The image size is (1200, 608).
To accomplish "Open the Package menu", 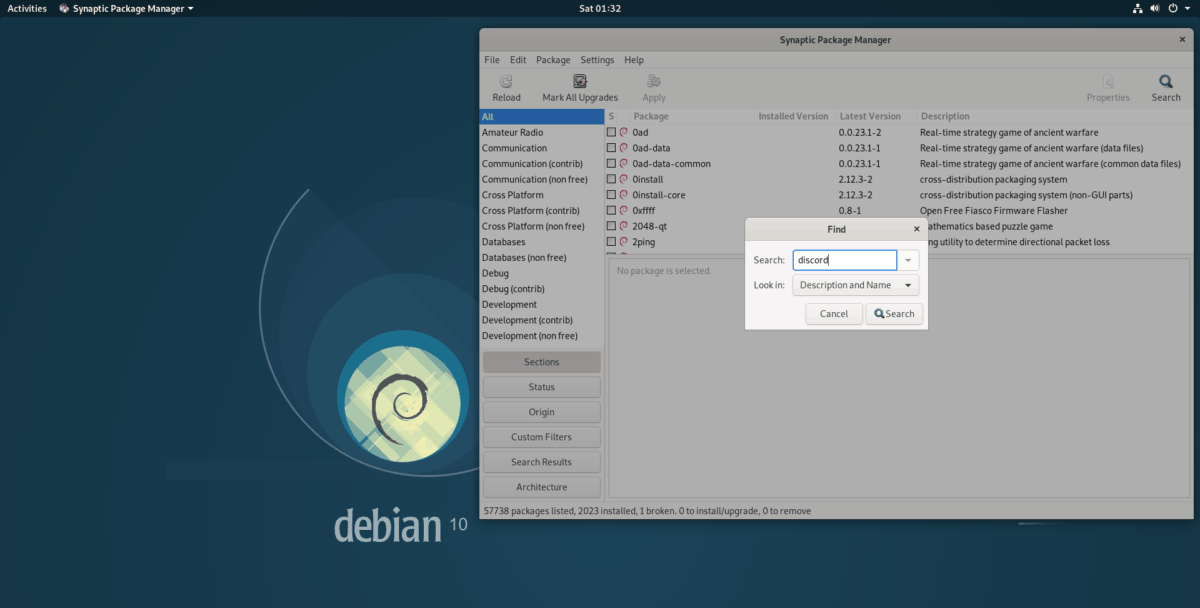I will tap(553, 60).
